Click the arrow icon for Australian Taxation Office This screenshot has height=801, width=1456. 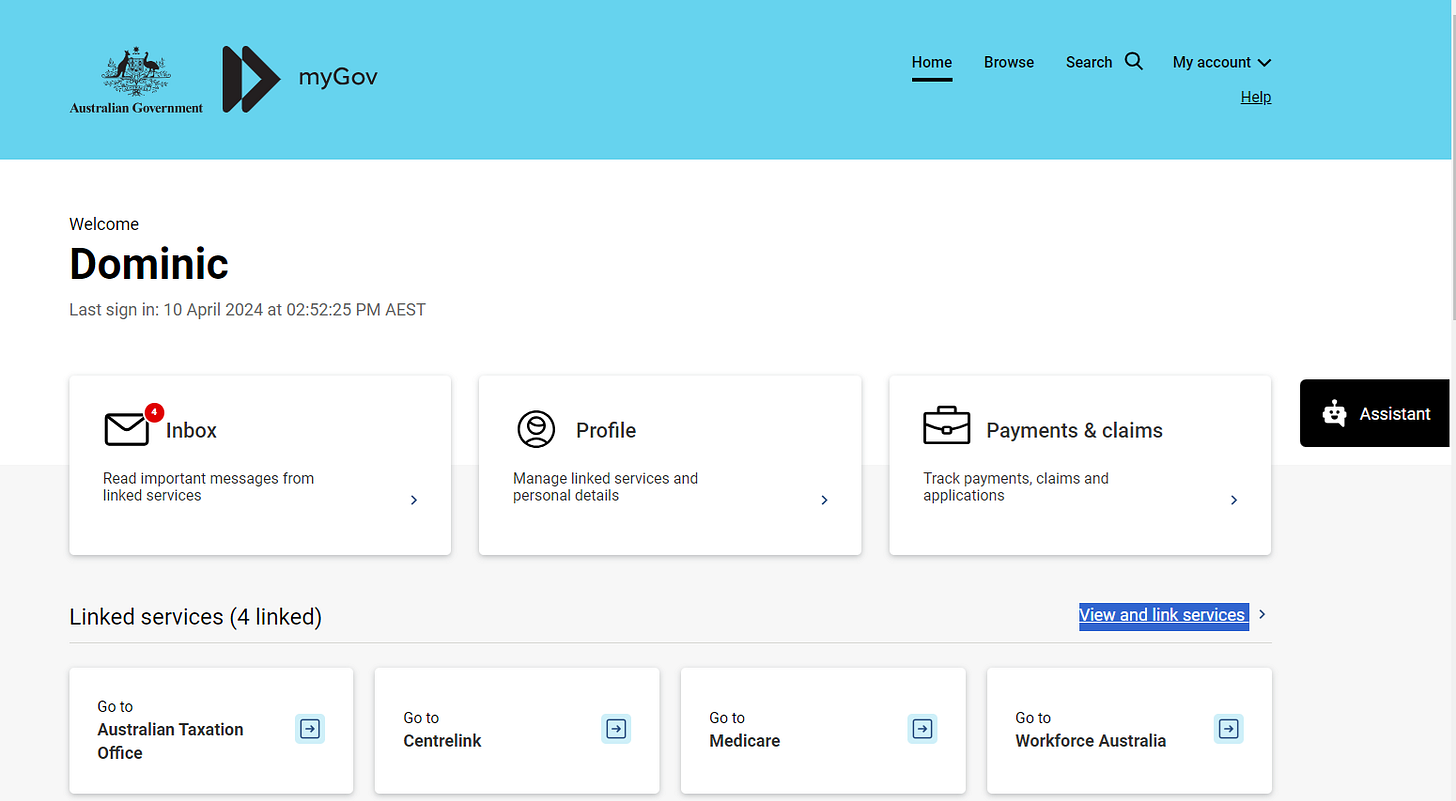pos(310,728)
